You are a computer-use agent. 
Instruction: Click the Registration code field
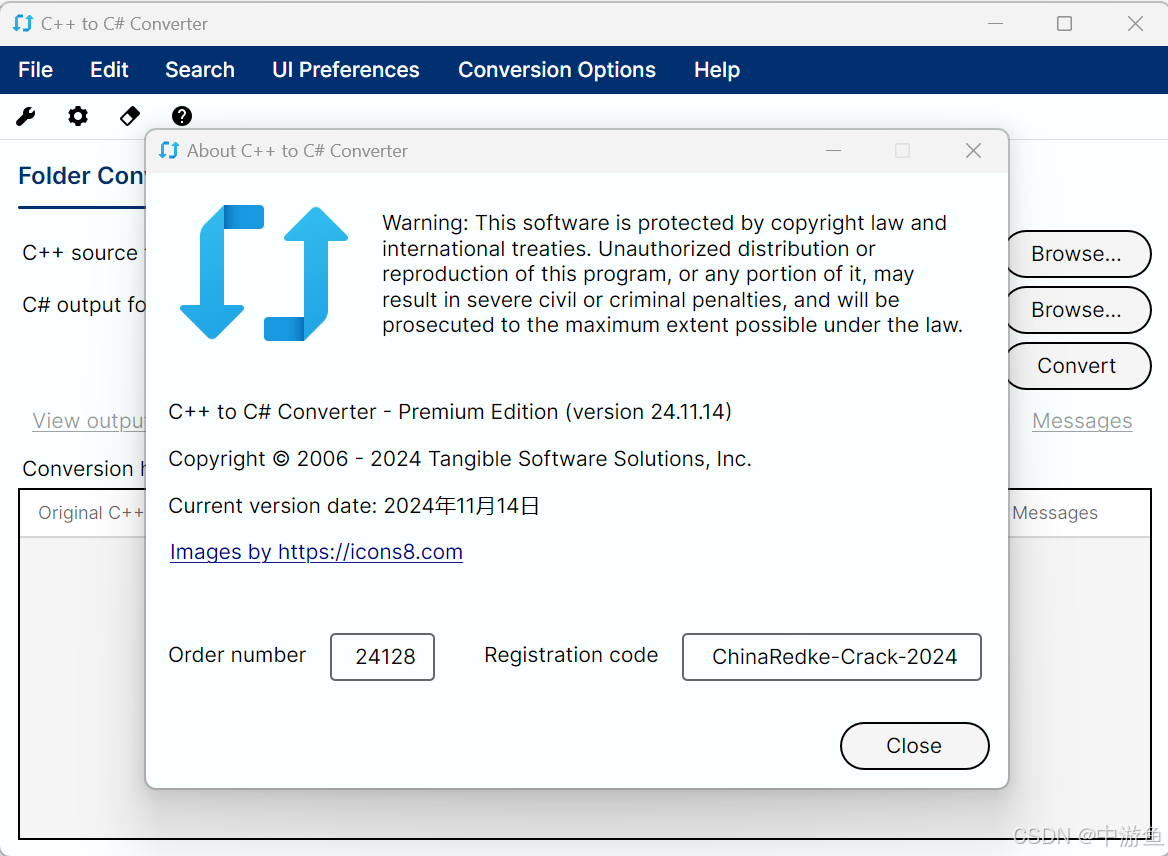coord(831,657)
